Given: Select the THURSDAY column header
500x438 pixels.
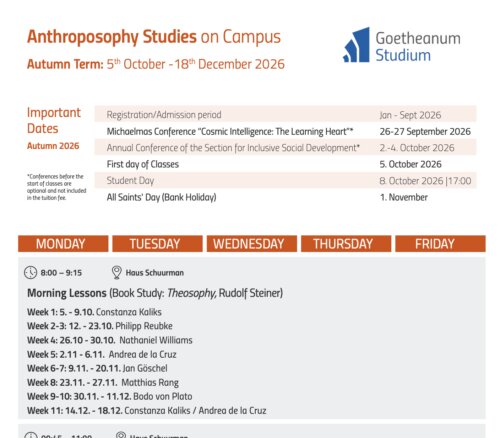Looking at the screenshot, I should pos(346,244).
